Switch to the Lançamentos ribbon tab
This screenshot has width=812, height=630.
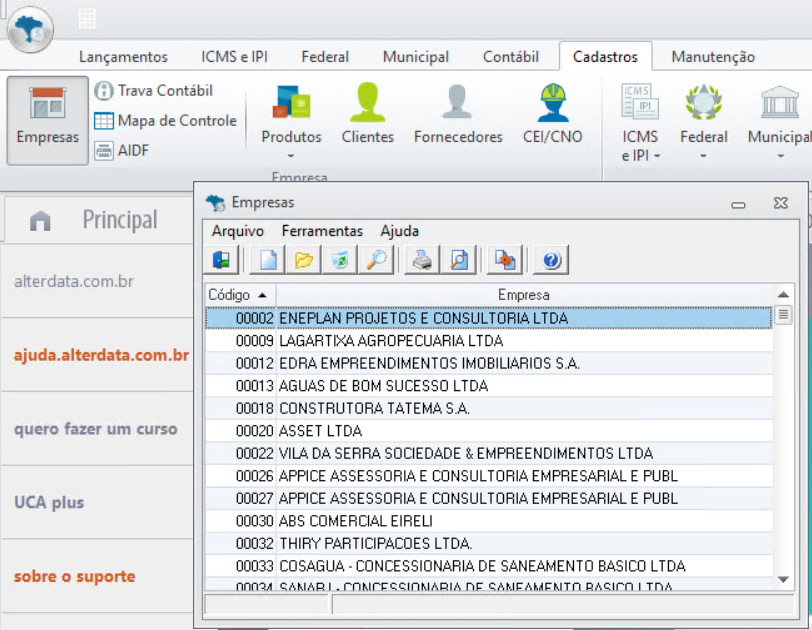pyautogui.click(x=123, y=57)
